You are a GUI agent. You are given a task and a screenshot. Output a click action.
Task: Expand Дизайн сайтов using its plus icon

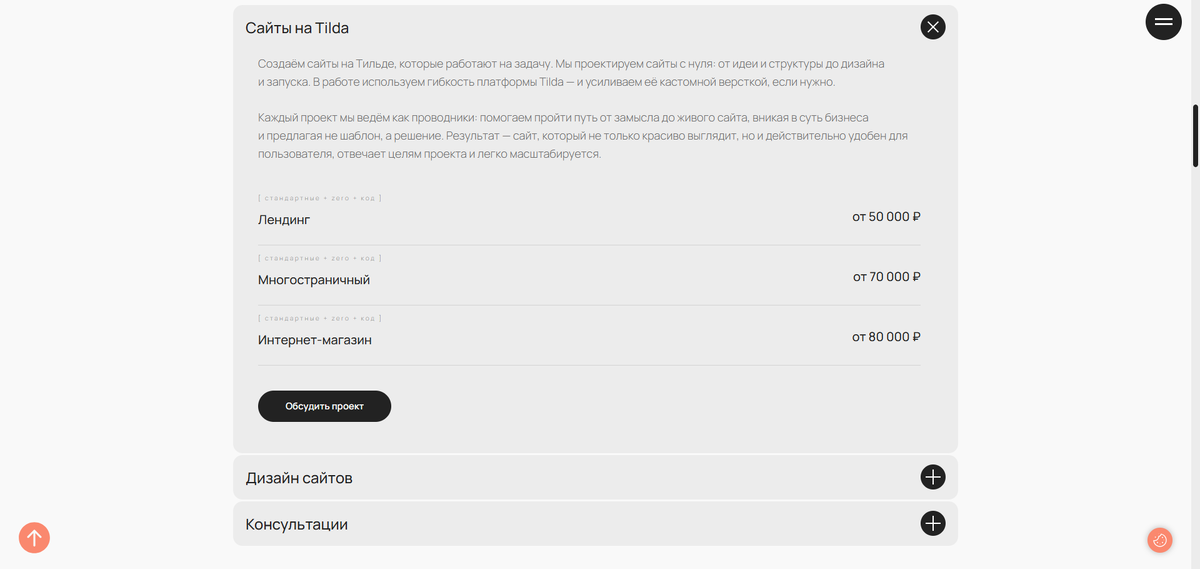tap(933, 477)
